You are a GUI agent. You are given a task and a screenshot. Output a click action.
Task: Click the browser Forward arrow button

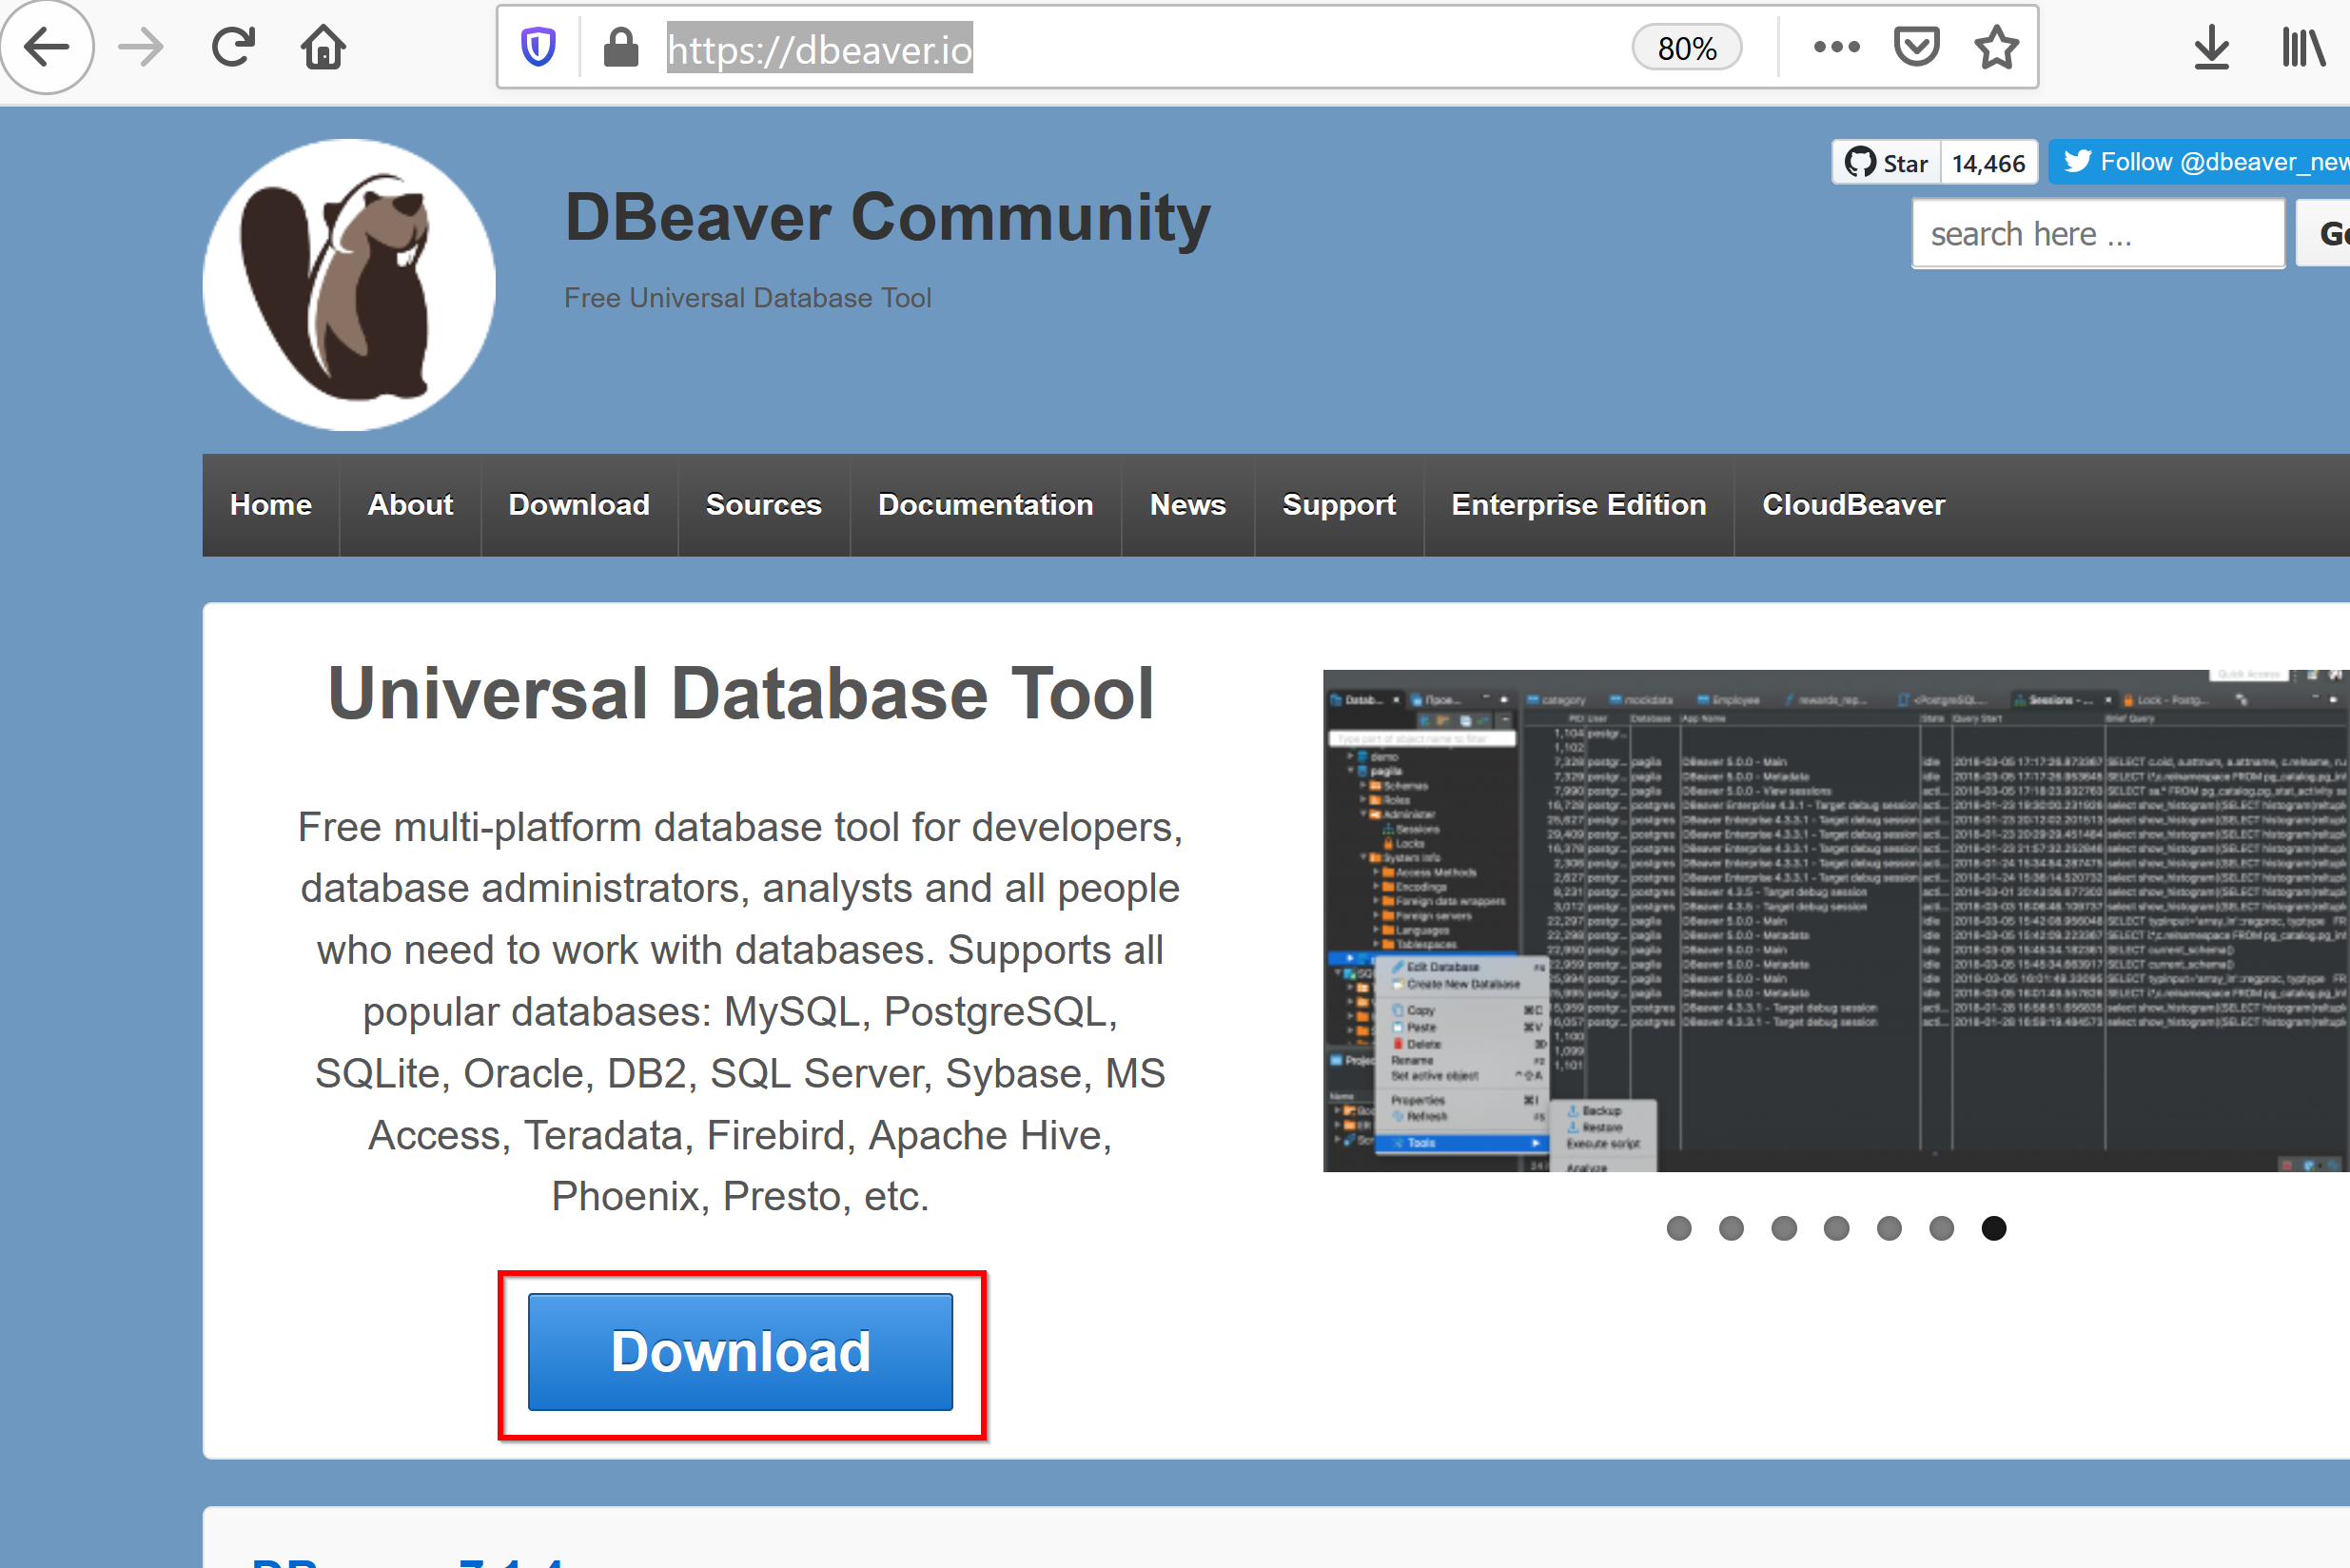pyautogui.click(x=140, y=47)
